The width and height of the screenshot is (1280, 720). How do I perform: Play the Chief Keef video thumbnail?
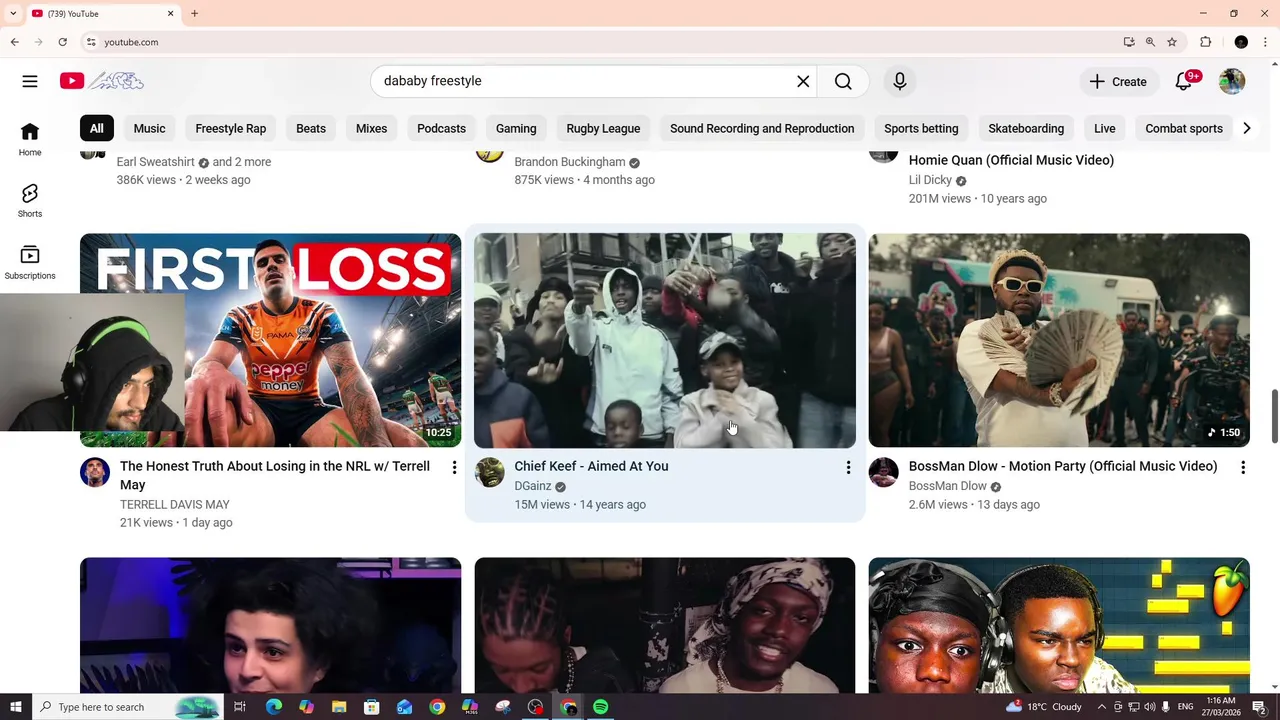[665, 340]
